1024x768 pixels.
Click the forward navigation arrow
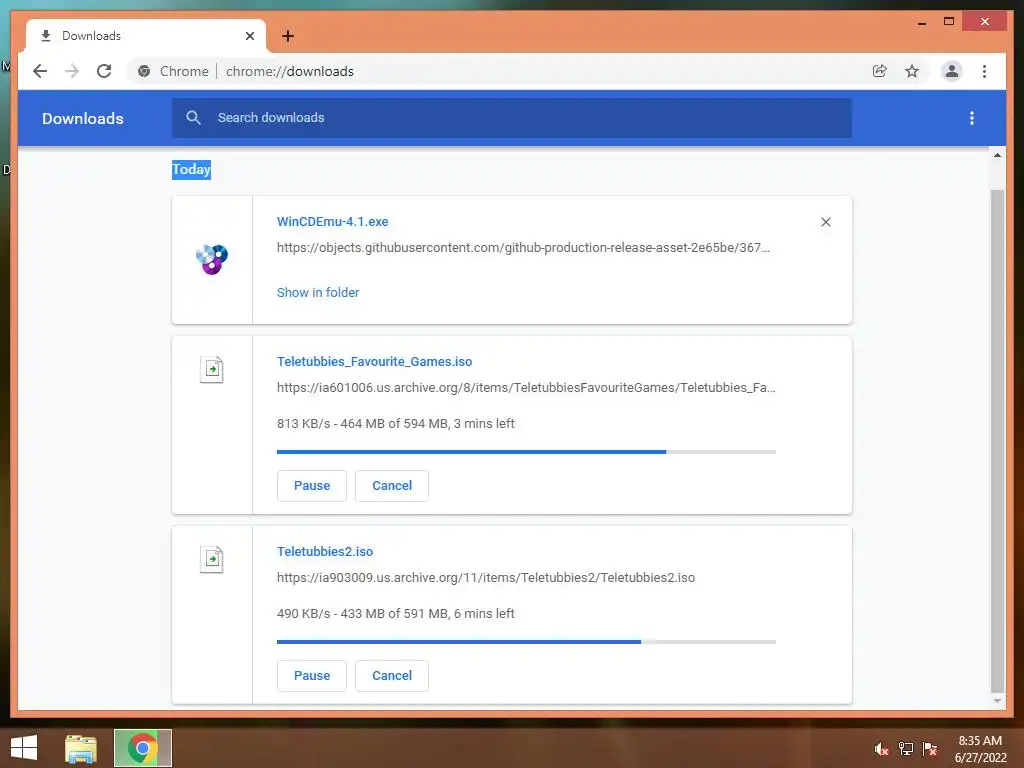[x=72, y=71]
